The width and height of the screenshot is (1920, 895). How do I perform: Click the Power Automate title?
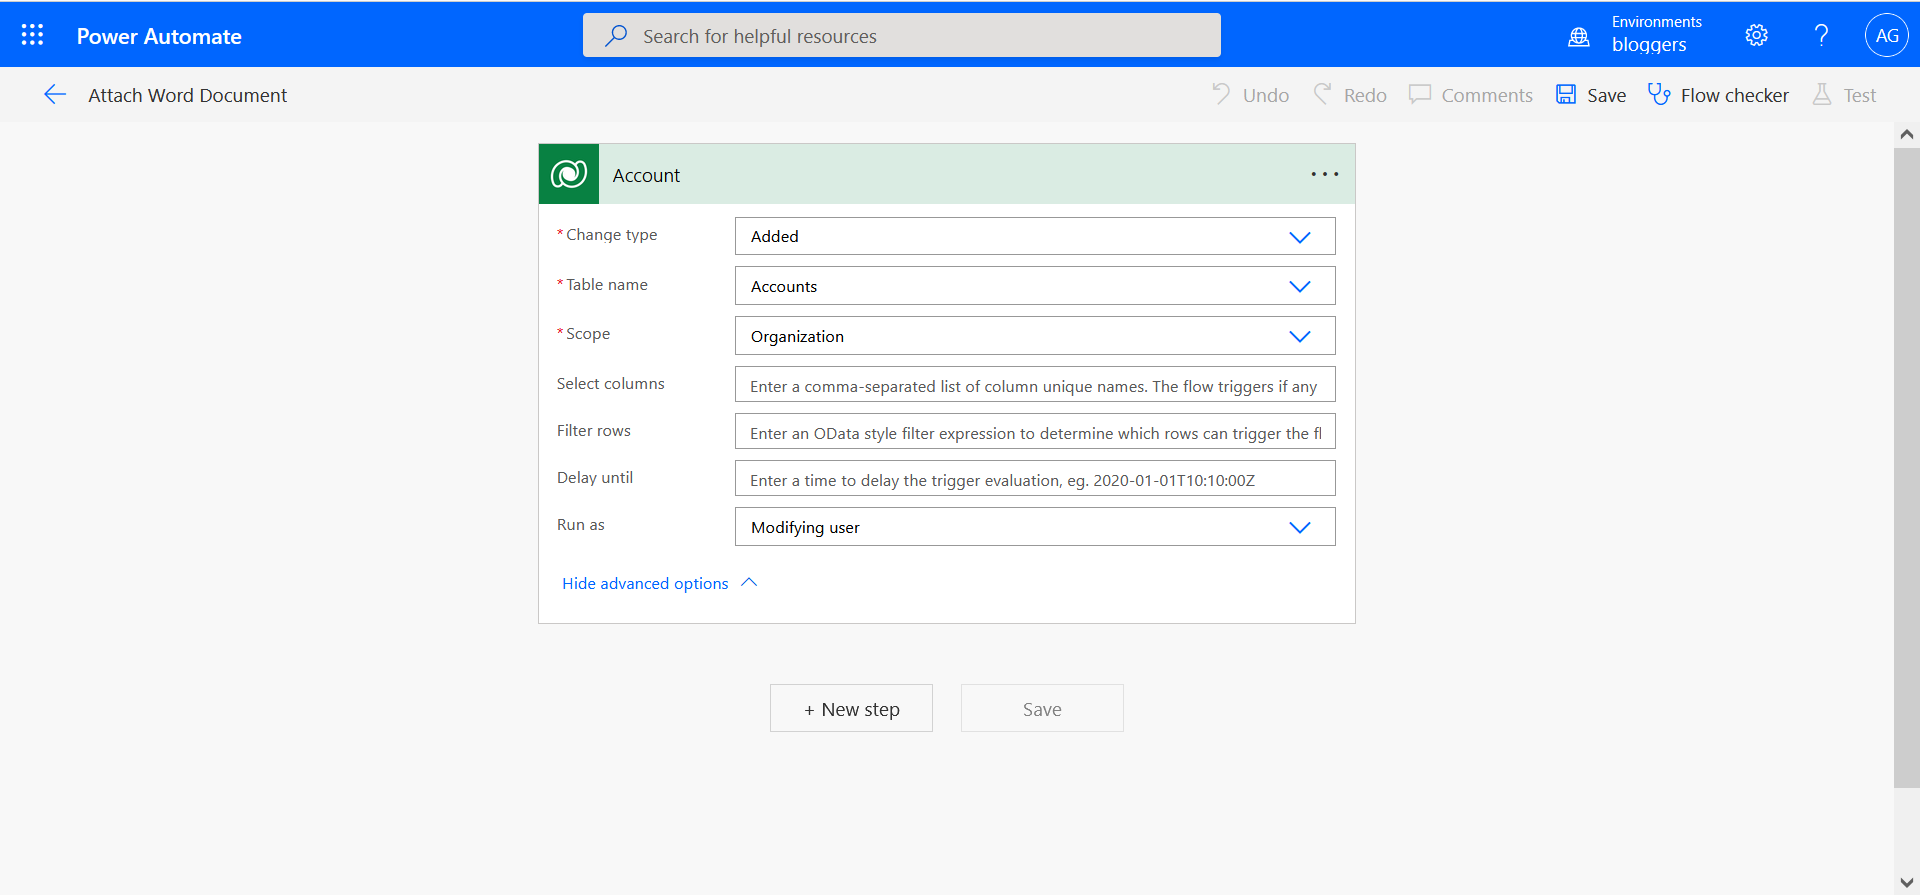click(x=159, y=36)
